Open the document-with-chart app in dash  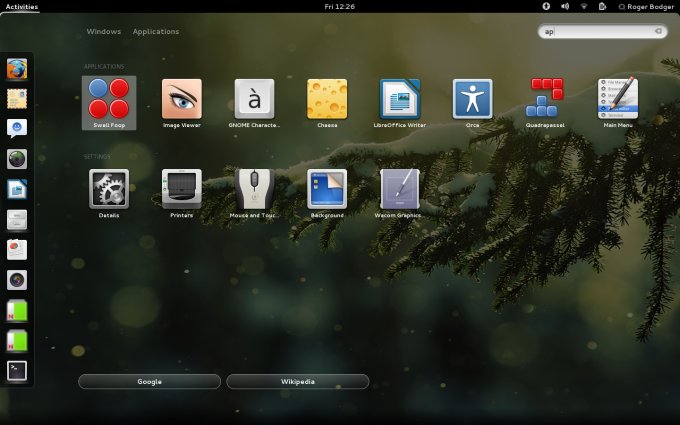pyautogui.click(x=17, y=250)
